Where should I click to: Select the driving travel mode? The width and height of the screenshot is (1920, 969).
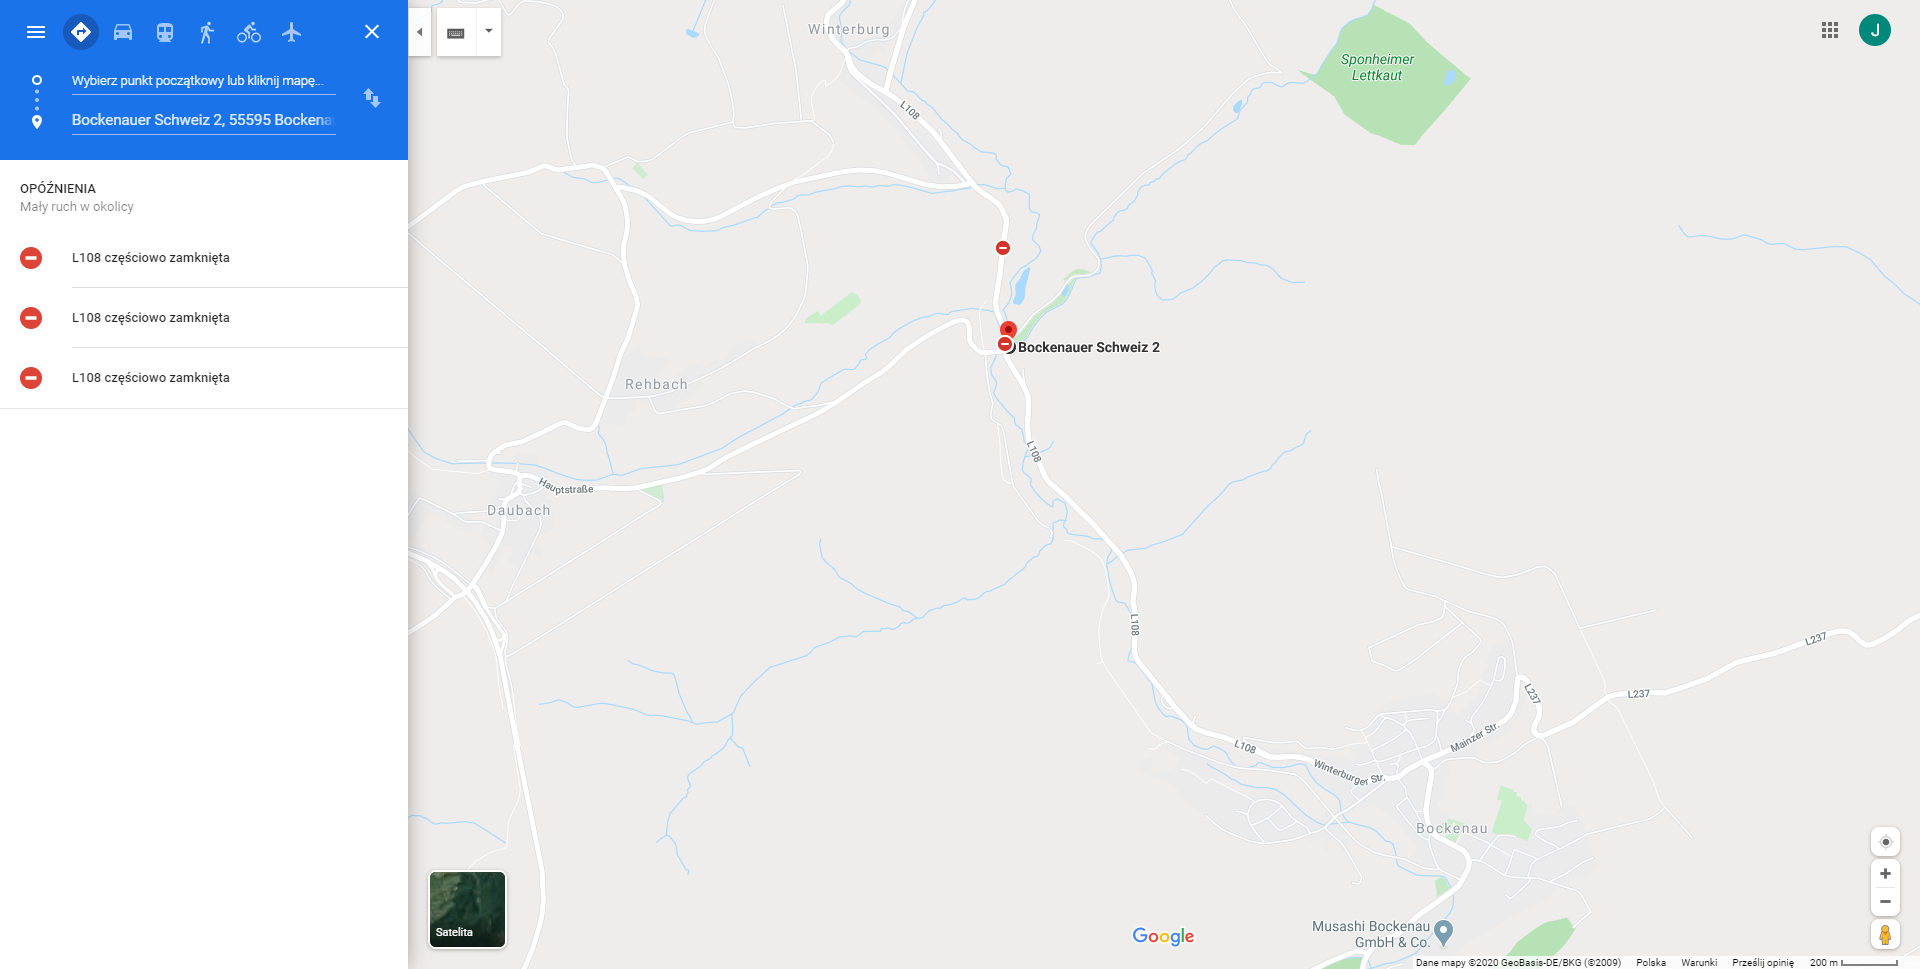[x=123, y=32]
